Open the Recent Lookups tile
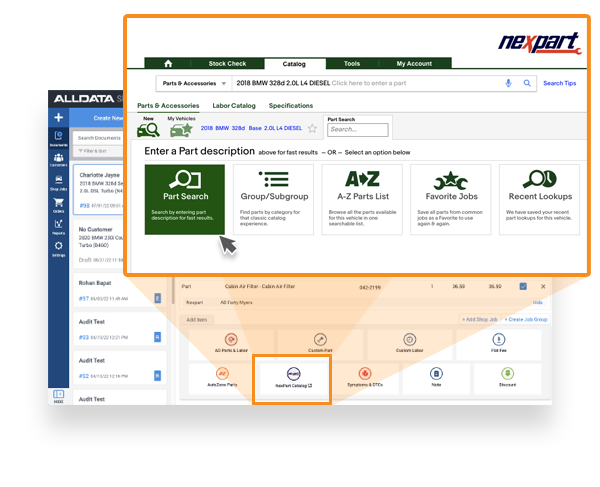This screenshot has width=600, height=487. point(540,199)
